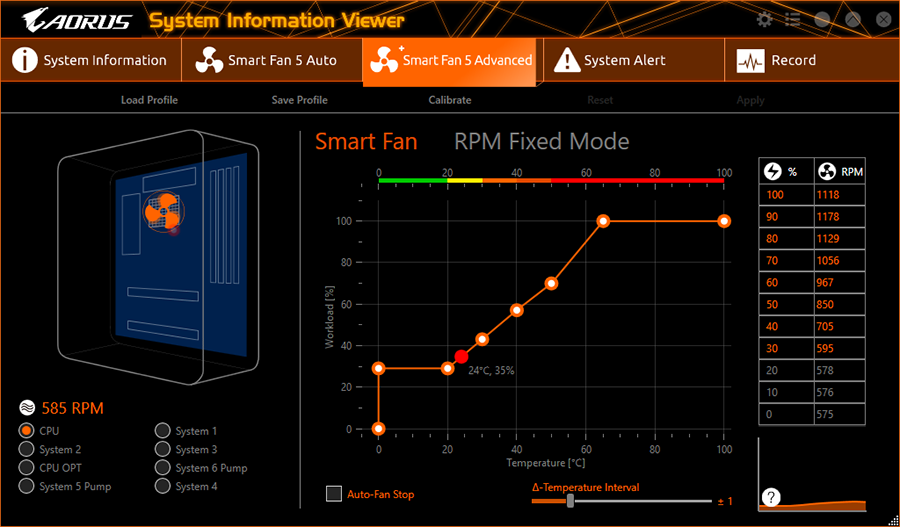Viewport: 900px width, 527px height.
Task: Click the 1129 RPM table cell
Action: [x=839, y=238]
